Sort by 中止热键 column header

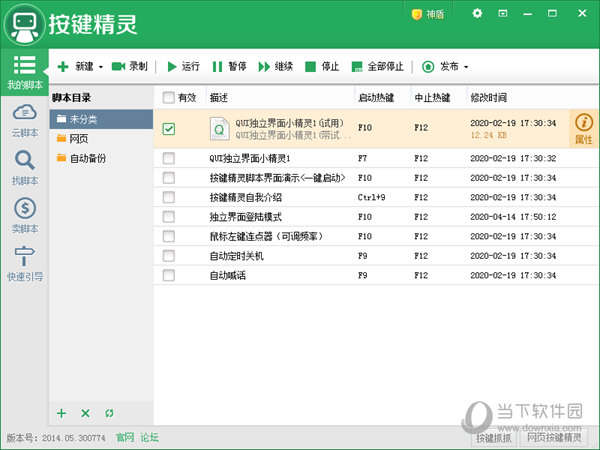(439, 98)
